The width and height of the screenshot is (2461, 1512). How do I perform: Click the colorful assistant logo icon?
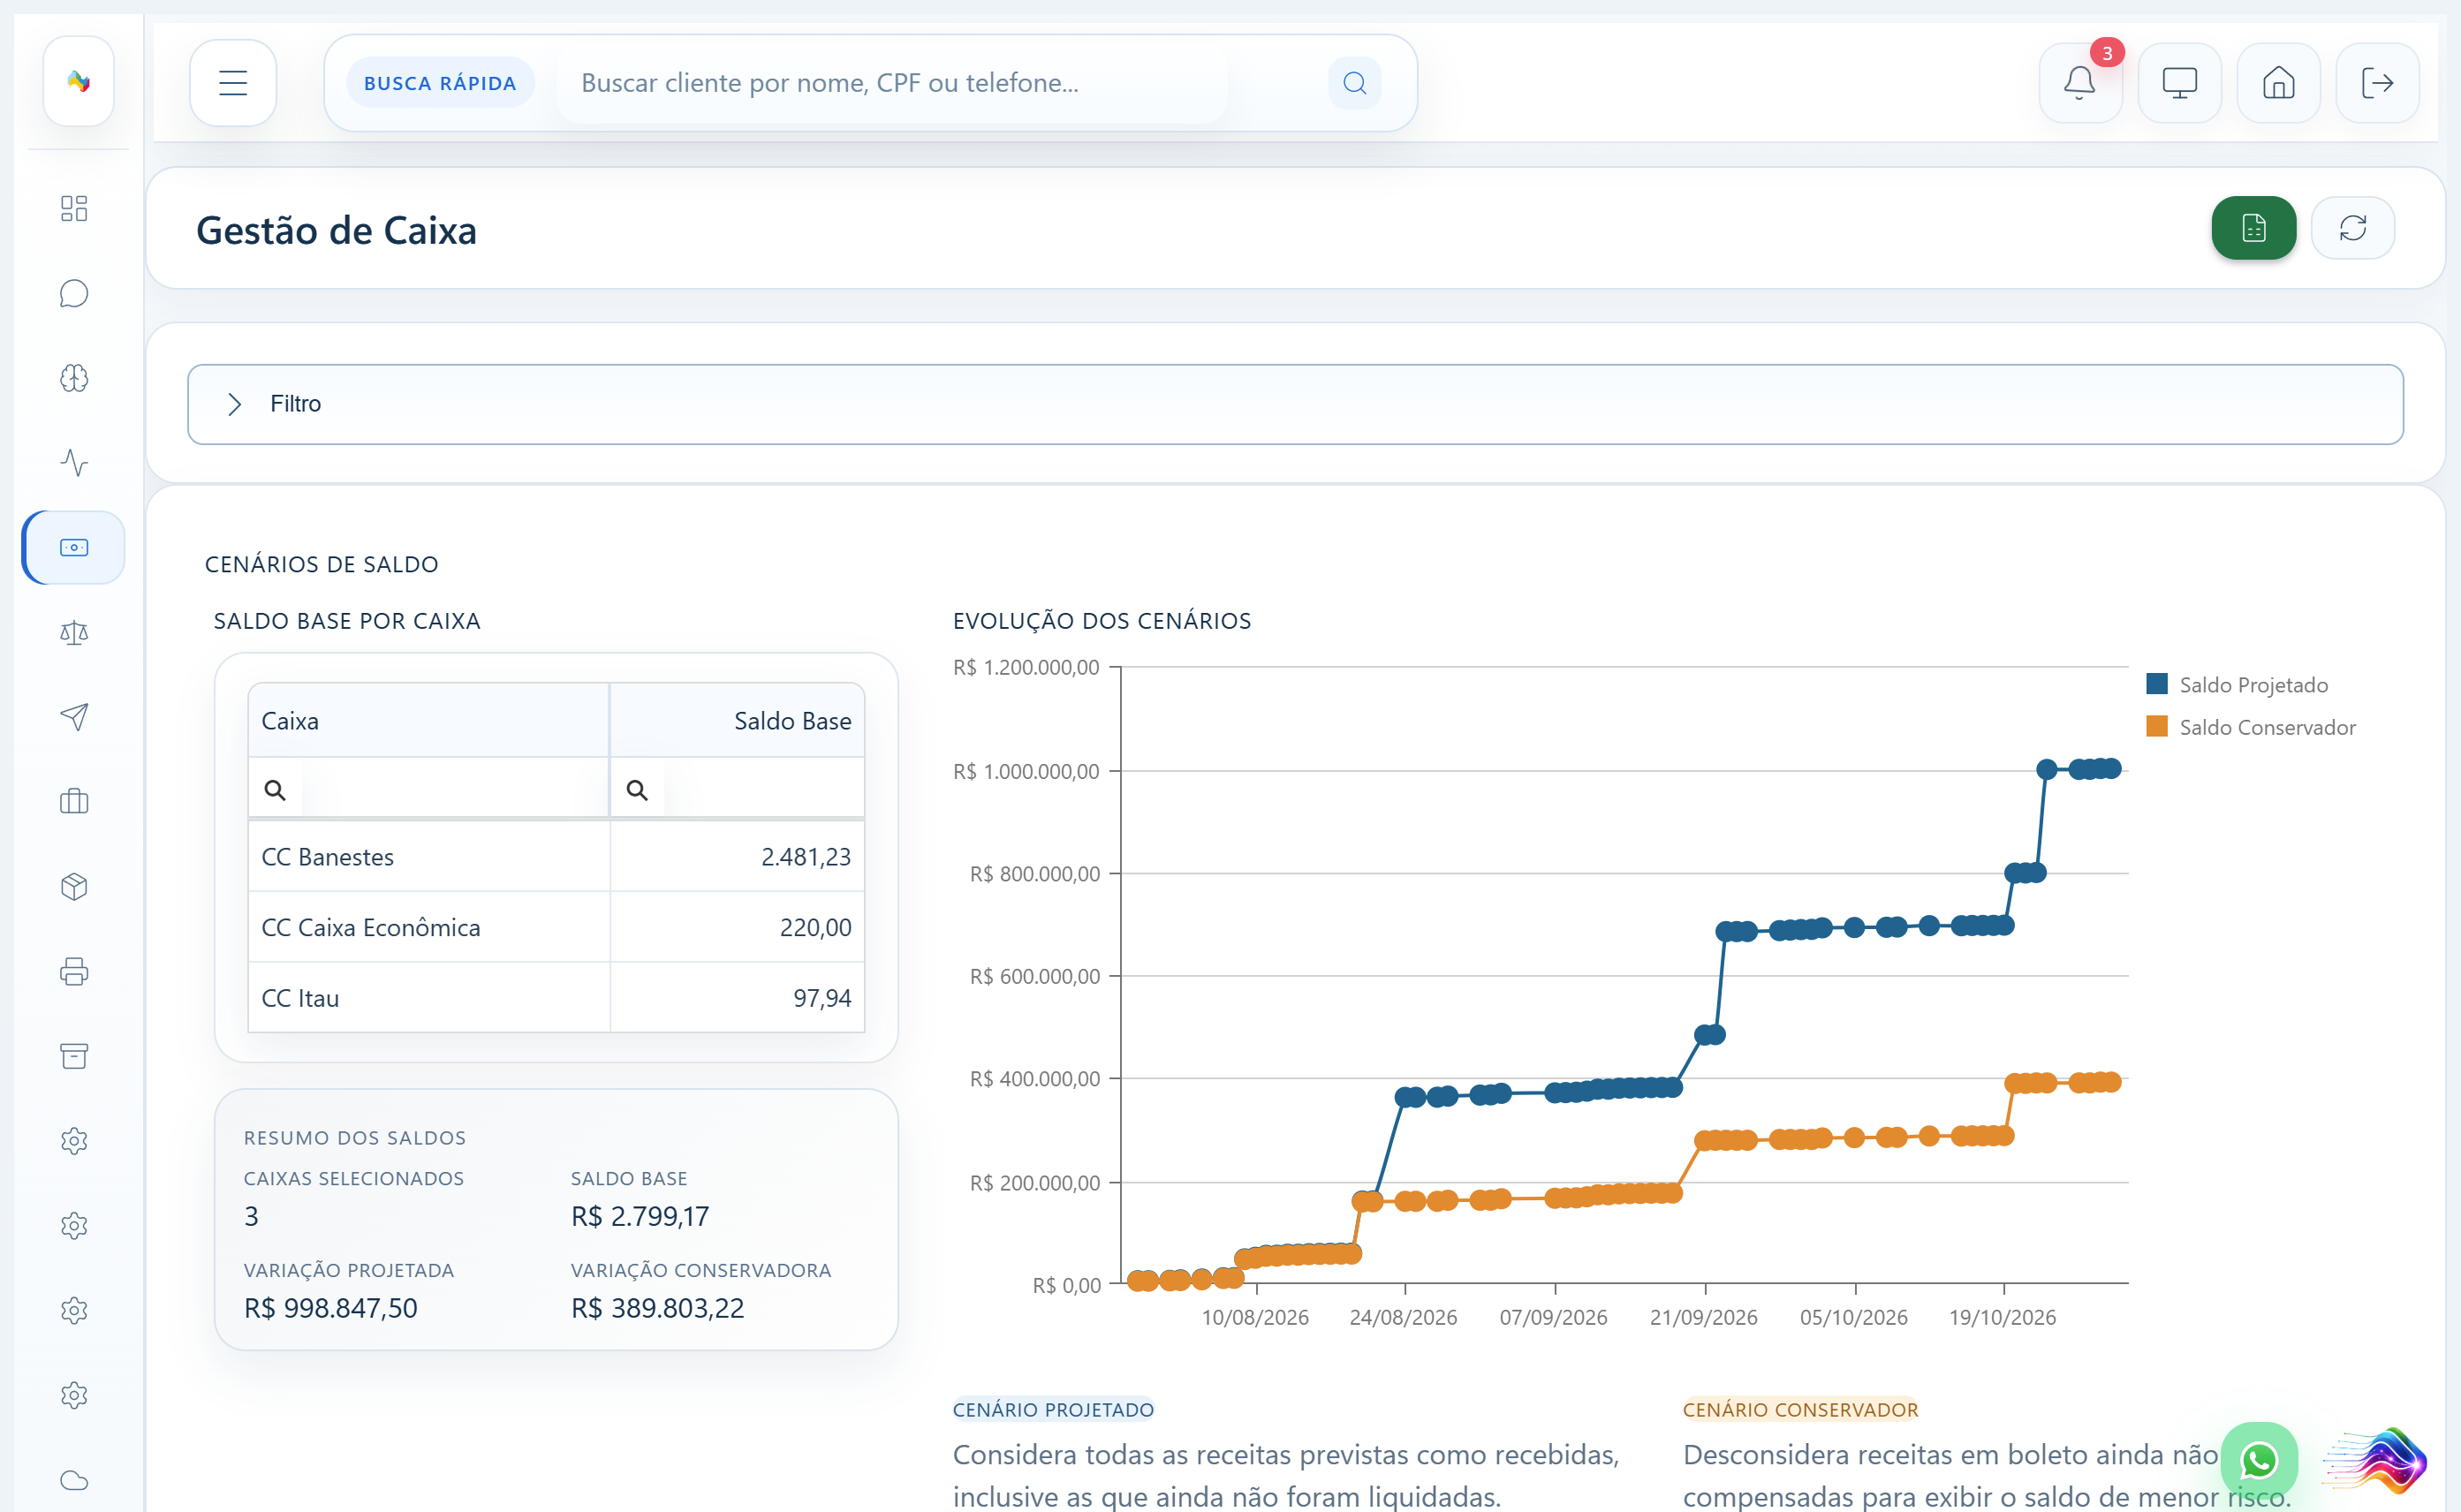pos(2375,1461)
